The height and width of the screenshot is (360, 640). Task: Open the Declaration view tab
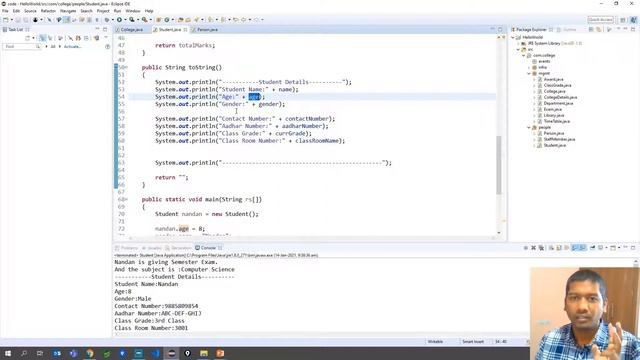[179, 248]
